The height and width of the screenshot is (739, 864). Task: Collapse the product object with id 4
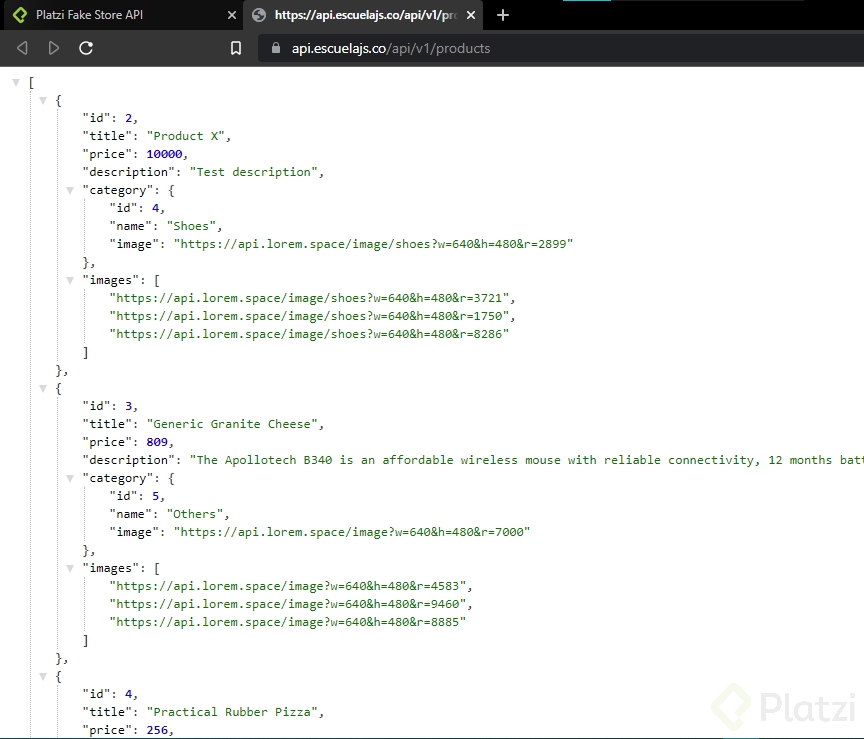tap(43, 677)
